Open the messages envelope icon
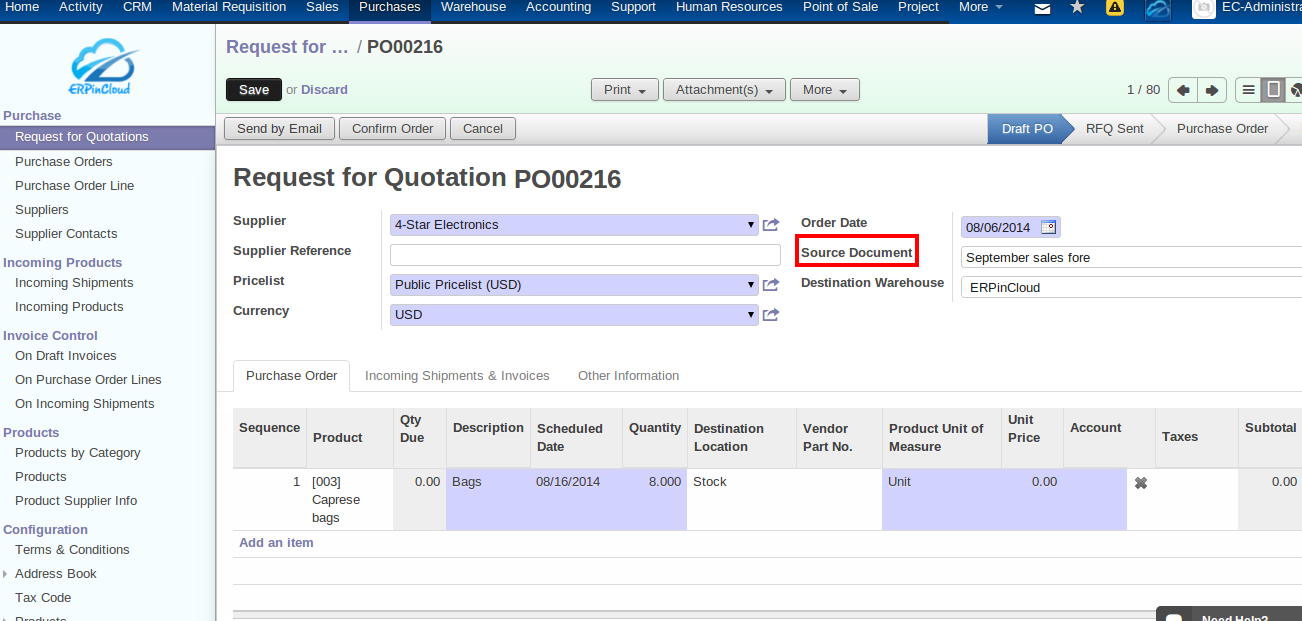Viewport: 1302px width, 621px height. (1042, 8)
